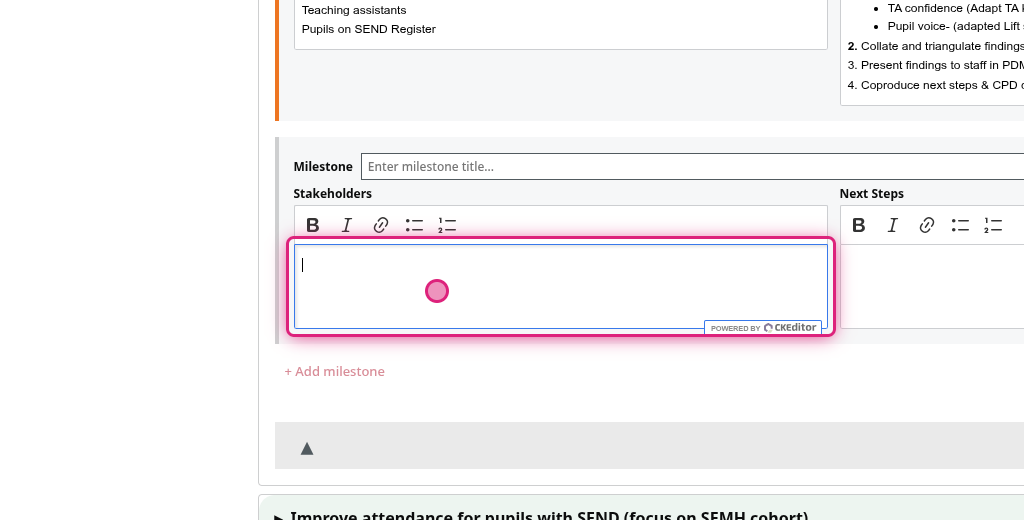Click the Add milestone link
The image size is (1024, 520).
334,371
